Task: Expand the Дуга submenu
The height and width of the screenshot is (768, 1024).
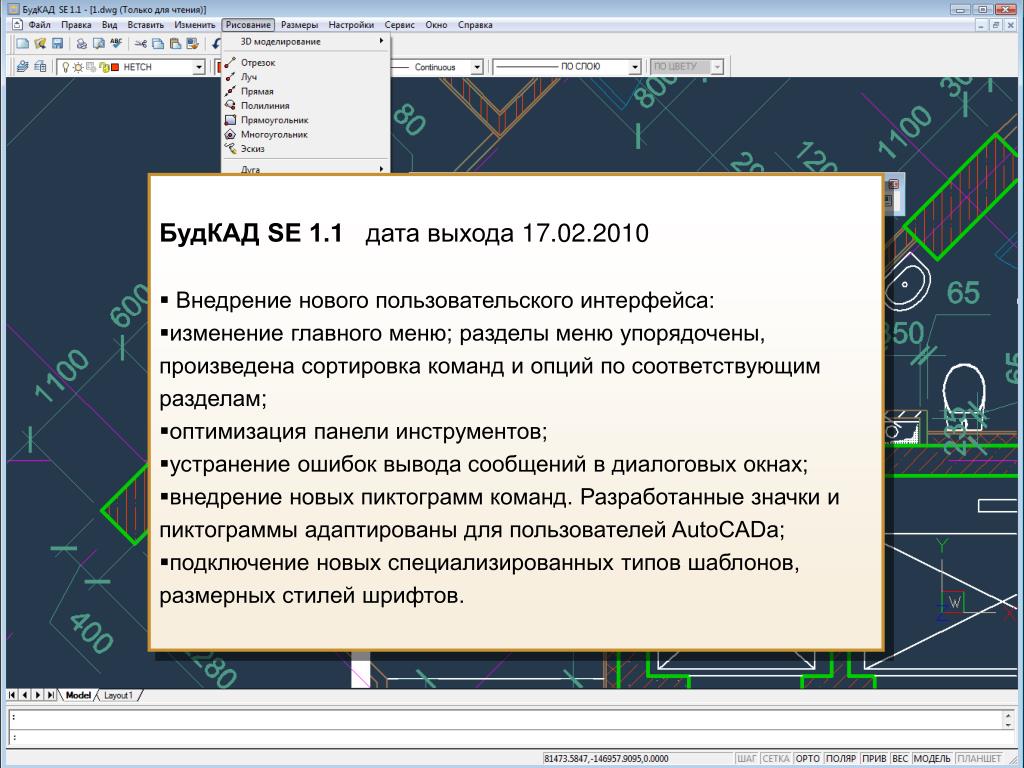Action: (306, 169)
